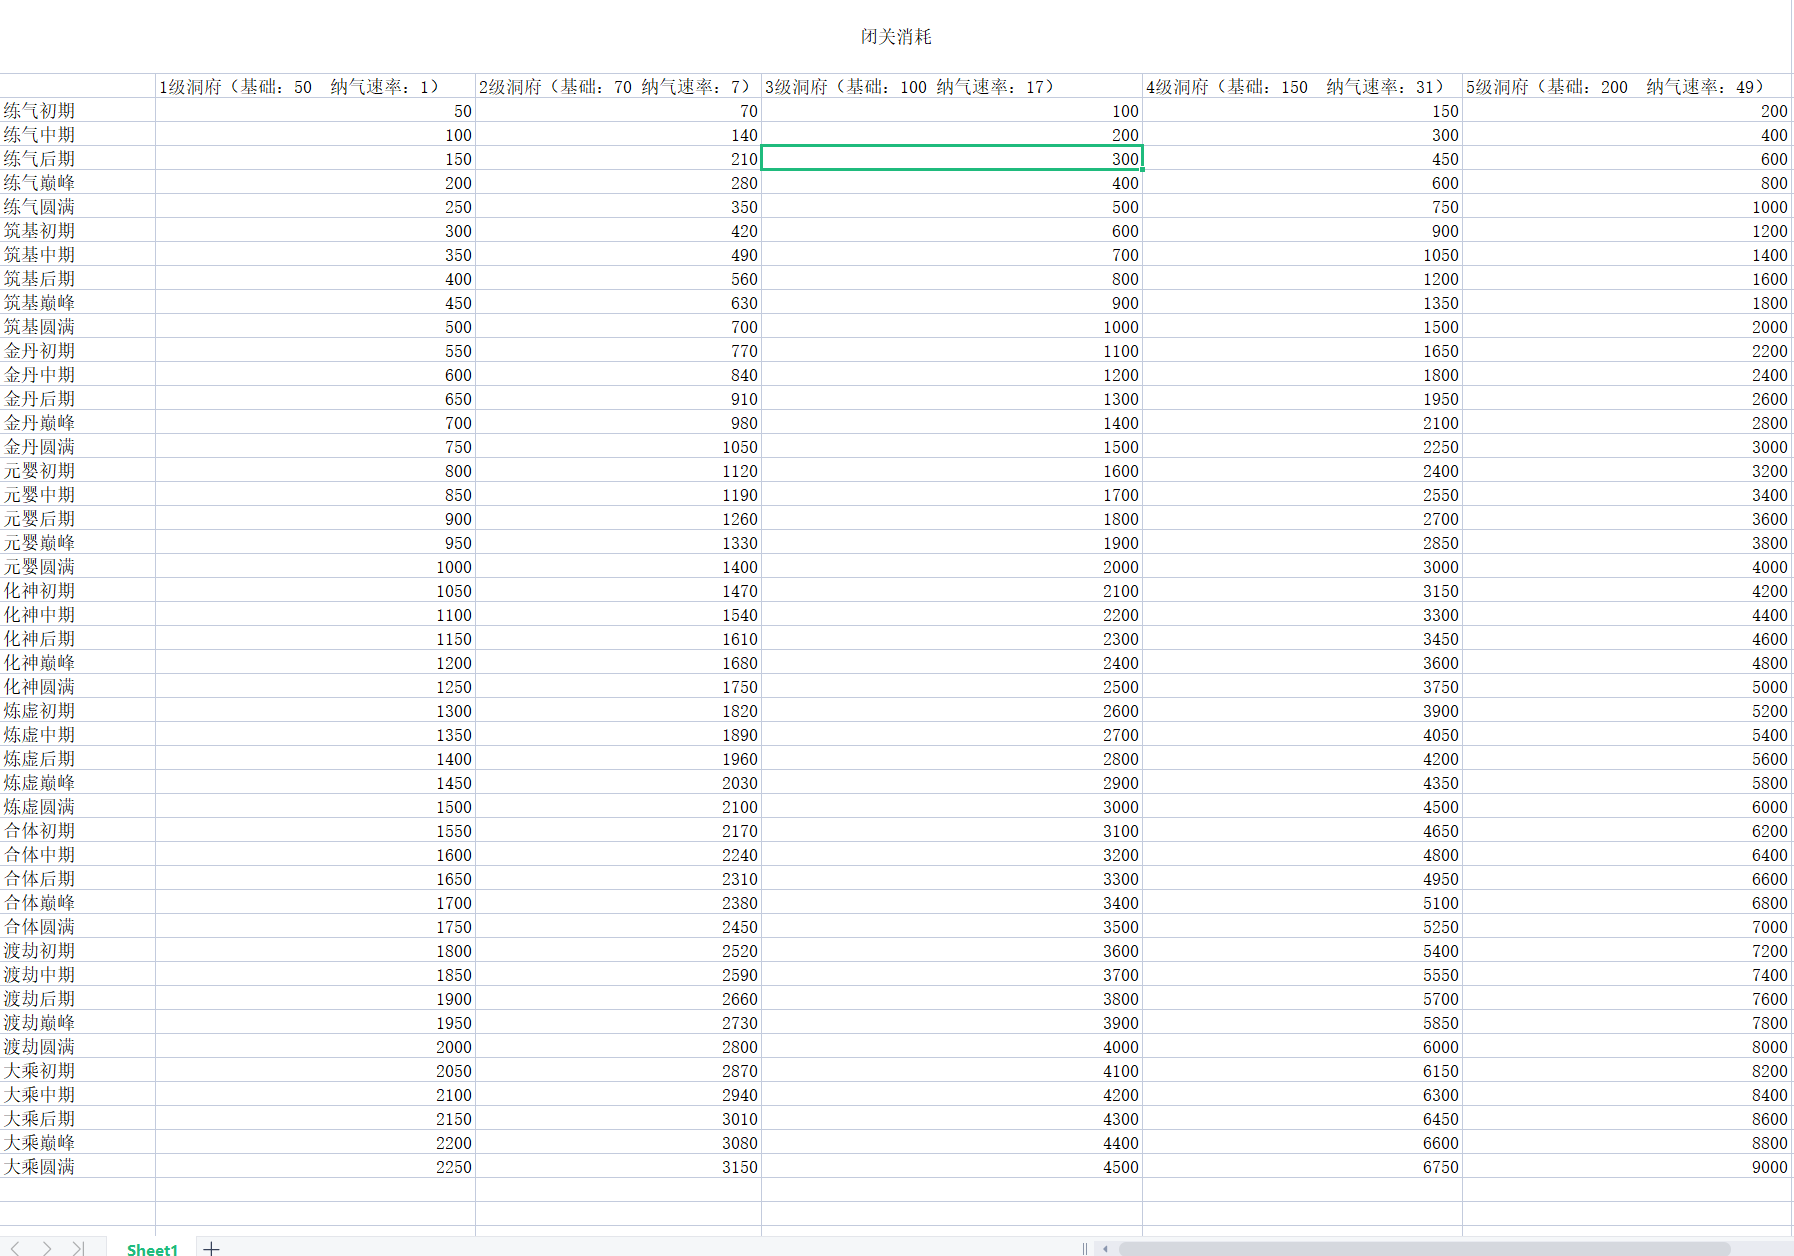Select cell 4050 in 炼虚中期 row
Viewport: 1794px width, 1256px height.
coord(1302,734)
